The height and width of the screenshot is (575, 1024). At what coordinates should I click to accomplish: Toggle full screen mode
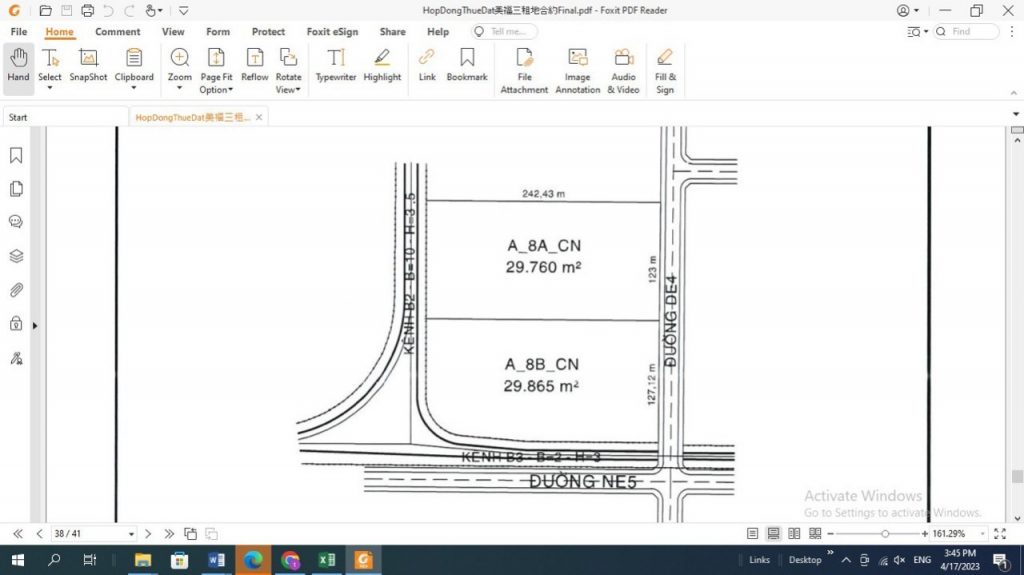tap(1000, 534)
